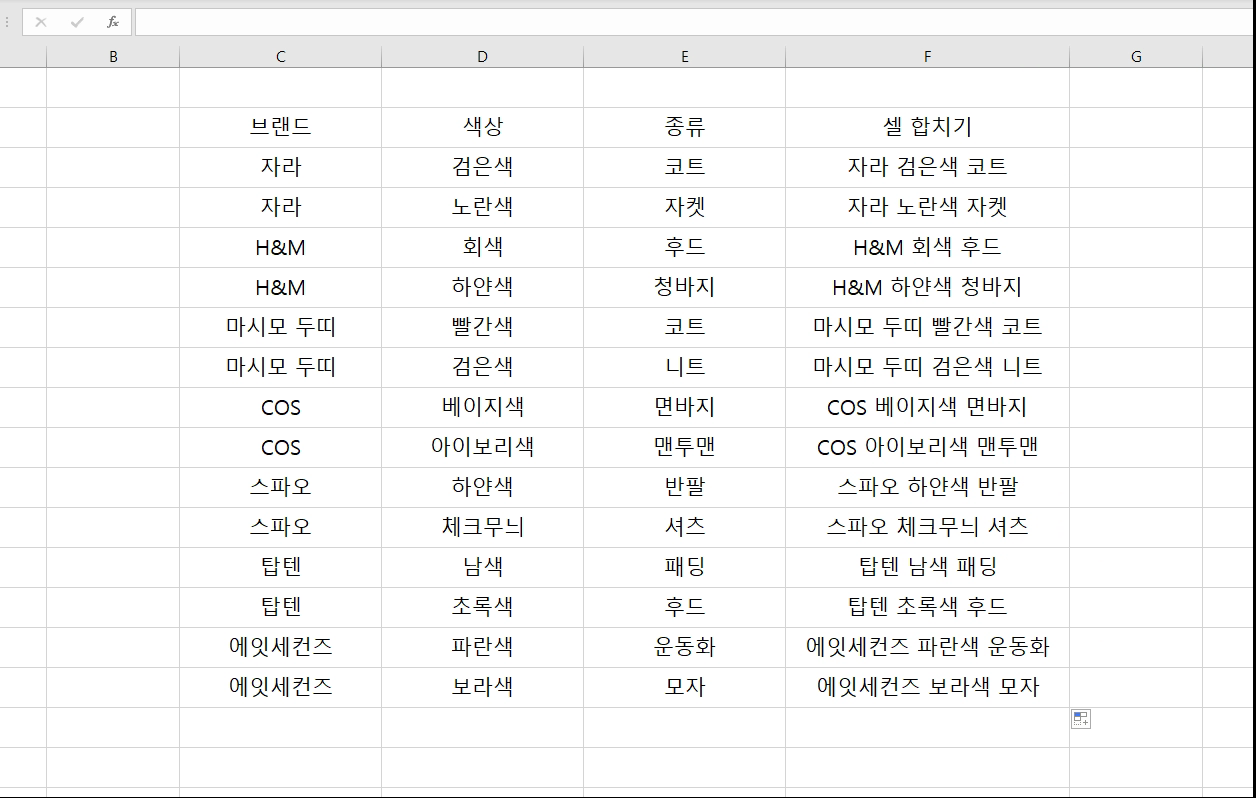Click the 면바지 type cell
The width and height of the screenshot is (1256, 798).
coord(684,407)
